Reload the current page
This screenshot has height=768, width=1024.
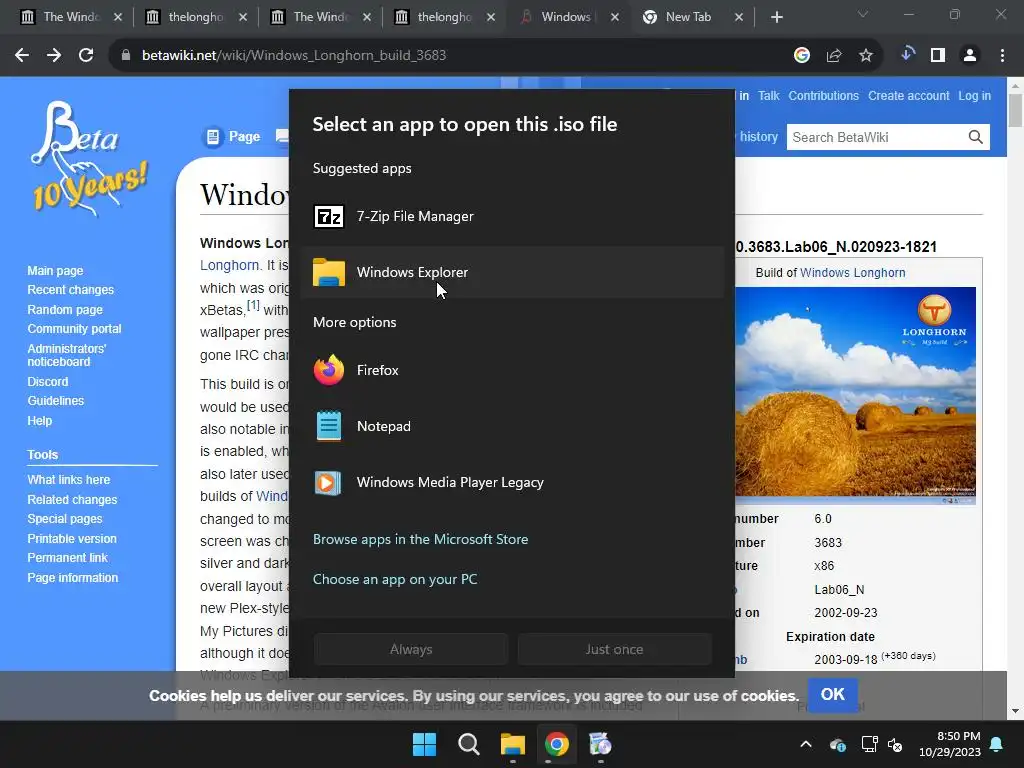pos(86,56)
